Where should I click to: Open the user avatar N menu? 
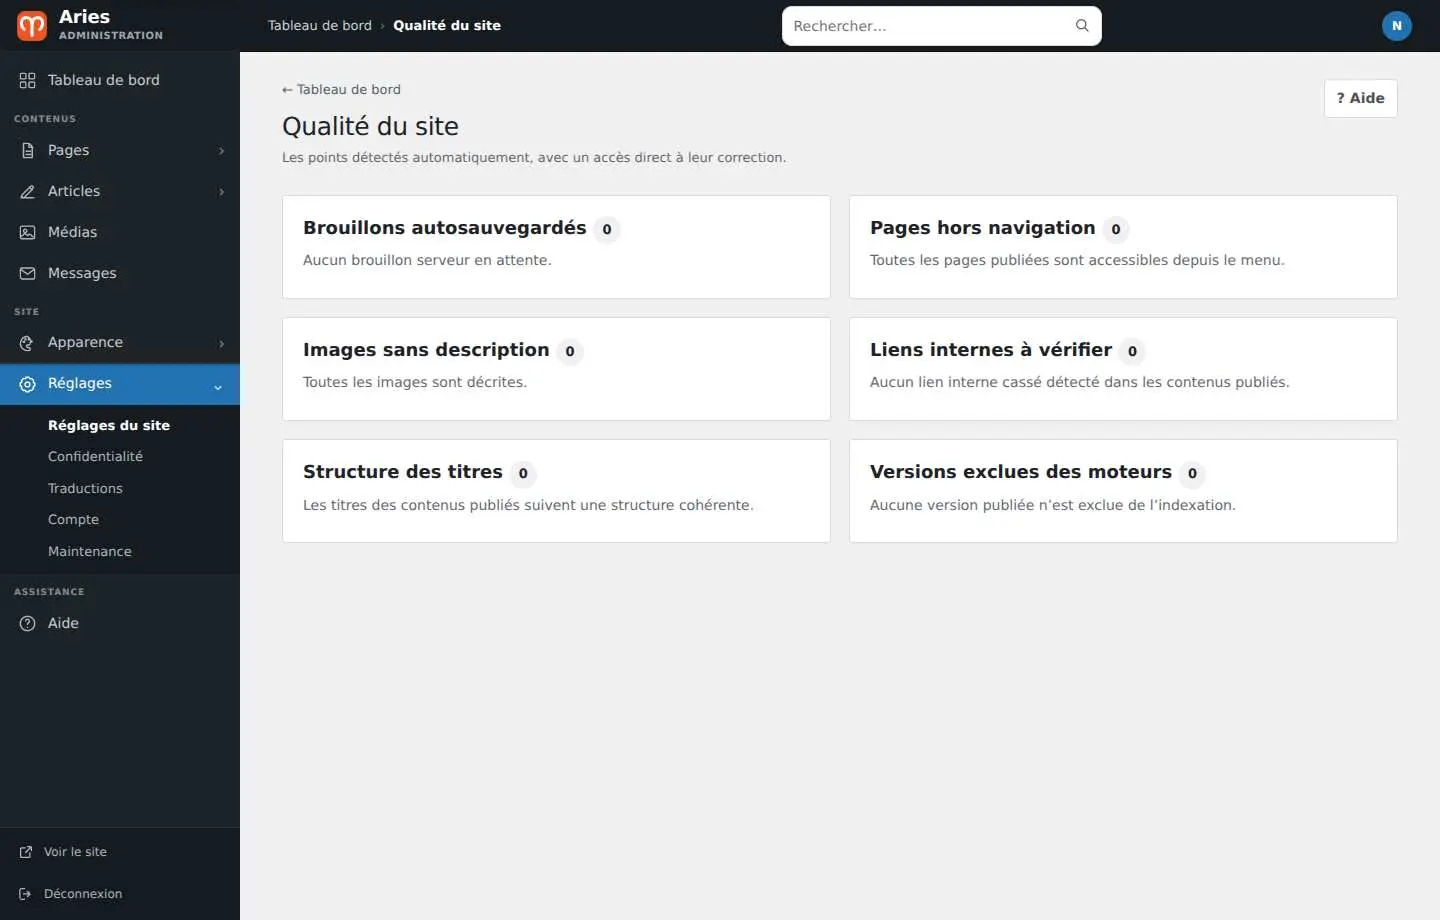[x=1397, y=26]
